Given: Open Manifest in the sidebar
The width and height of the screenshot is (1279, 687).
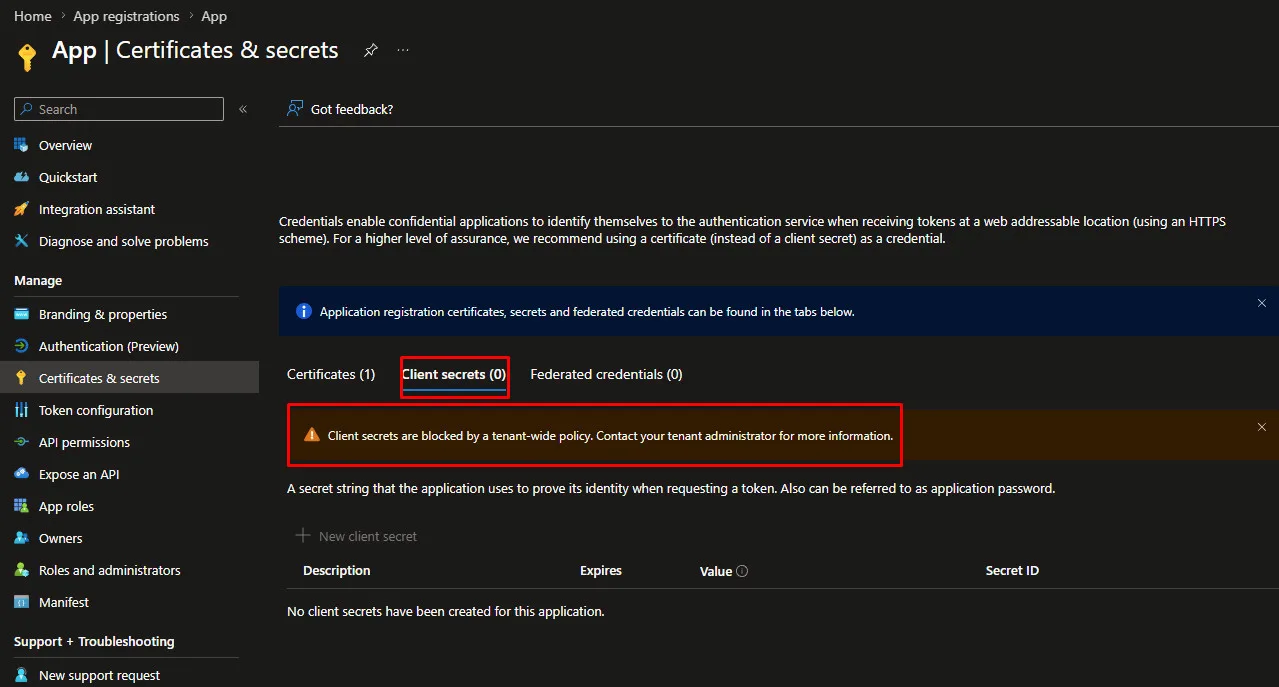Looking at the screenshot, I should click(x=64, y=602).
